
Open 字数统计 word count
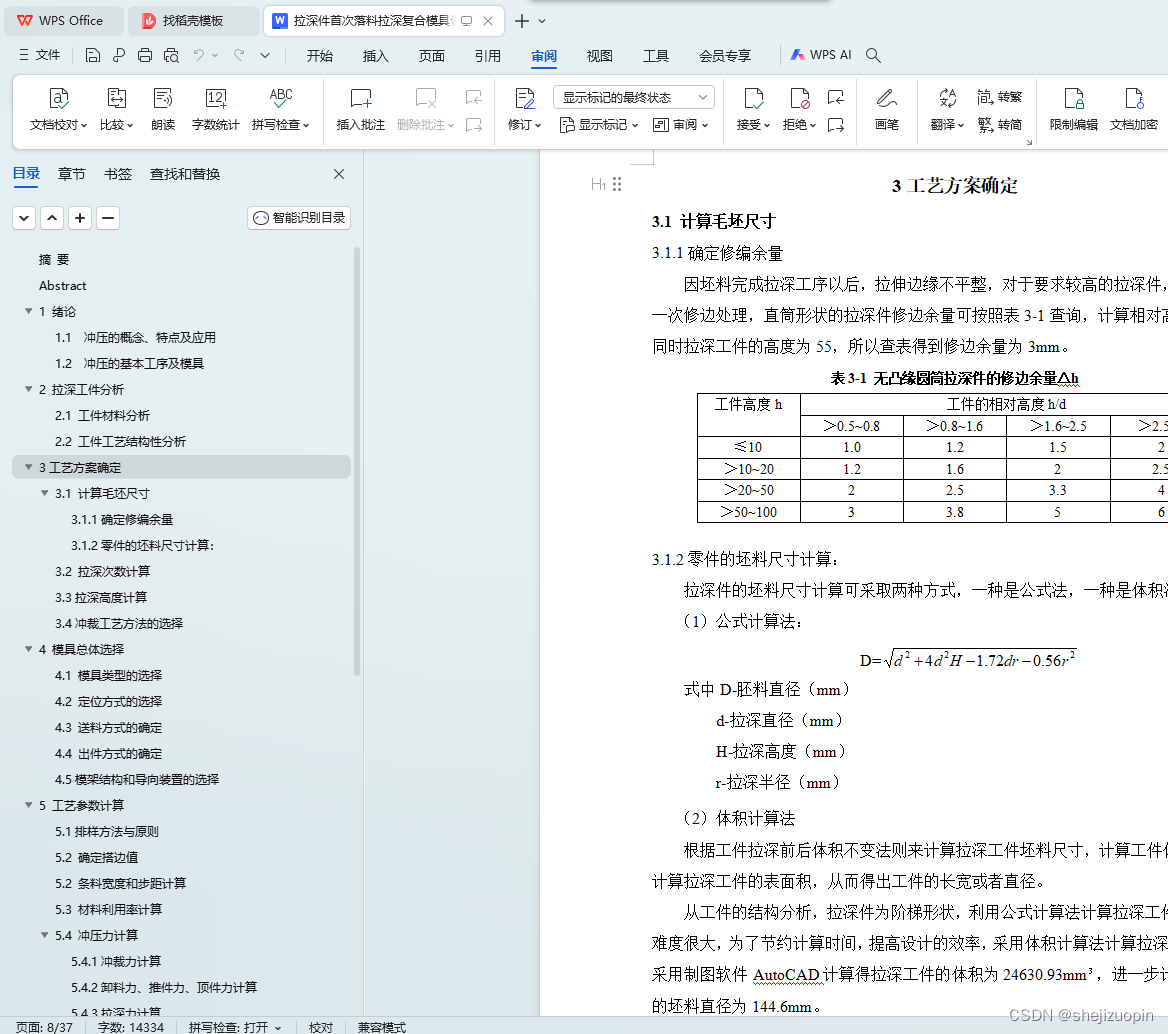[215, 109]
